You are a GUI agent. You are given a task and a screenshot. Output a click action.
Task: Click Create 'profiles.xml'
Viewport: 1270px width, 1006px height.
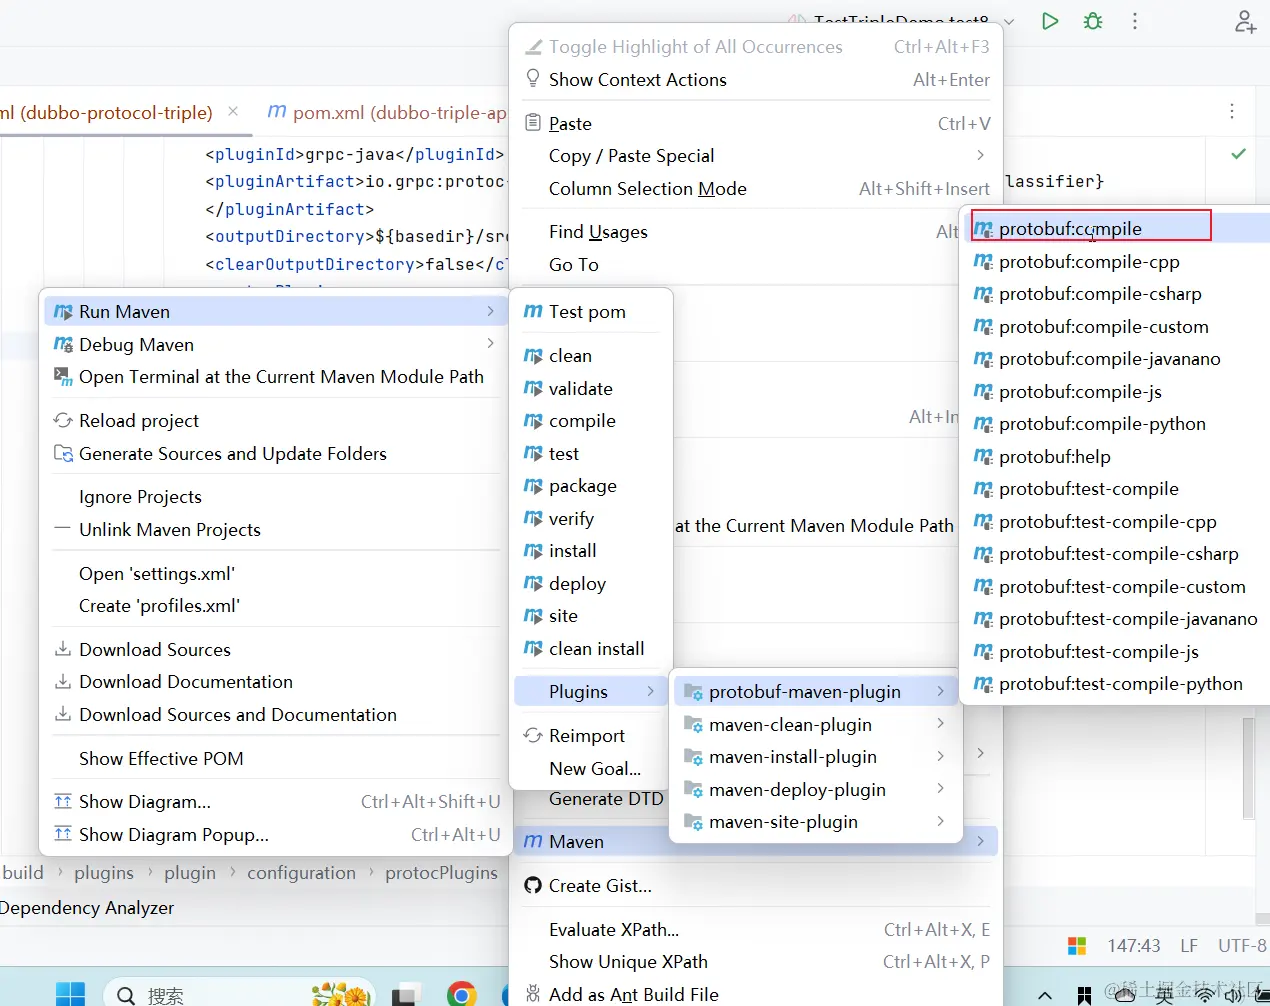click(274, 606)
